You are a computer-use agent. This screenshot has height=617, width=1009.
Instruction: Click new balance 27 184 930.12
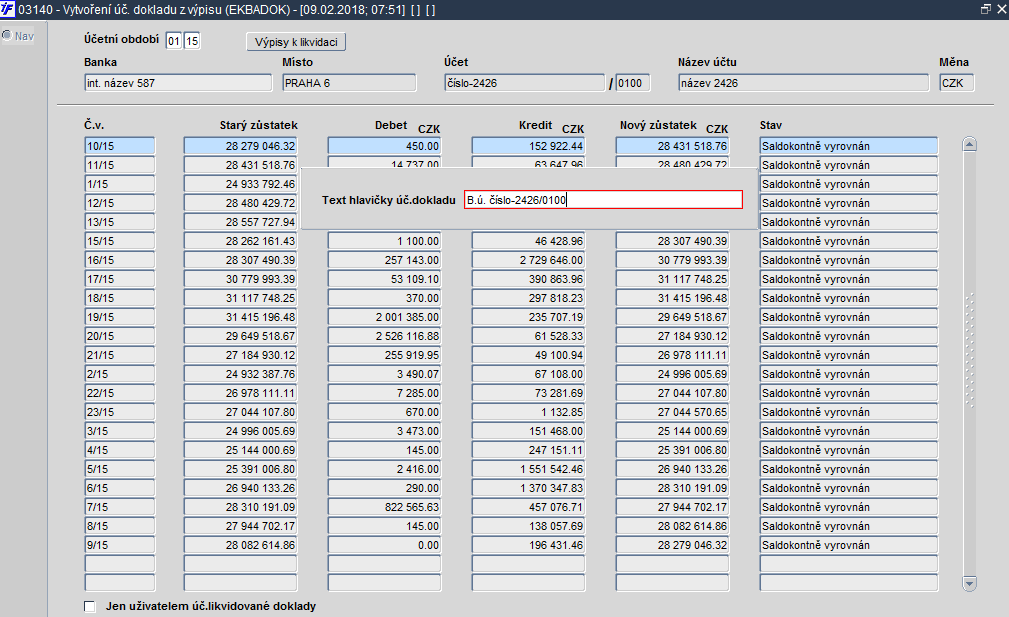[672, 336]
